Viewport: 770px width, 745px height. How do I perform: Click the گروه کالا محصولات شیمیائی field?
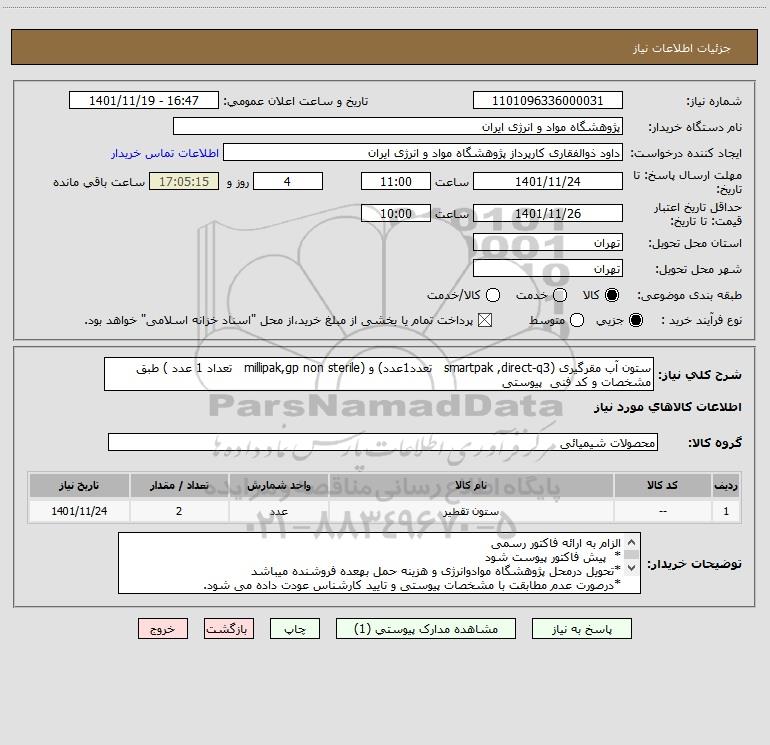click(383, 442)
